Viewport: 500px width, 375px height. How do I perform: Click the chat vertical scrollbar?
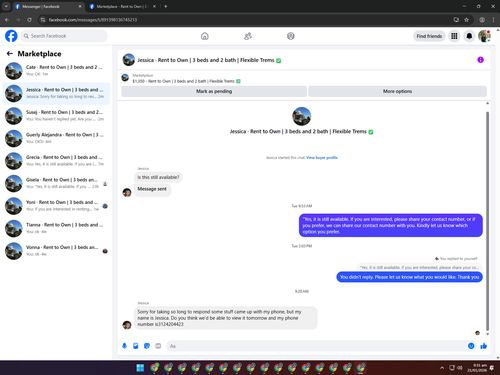(487, 221)
